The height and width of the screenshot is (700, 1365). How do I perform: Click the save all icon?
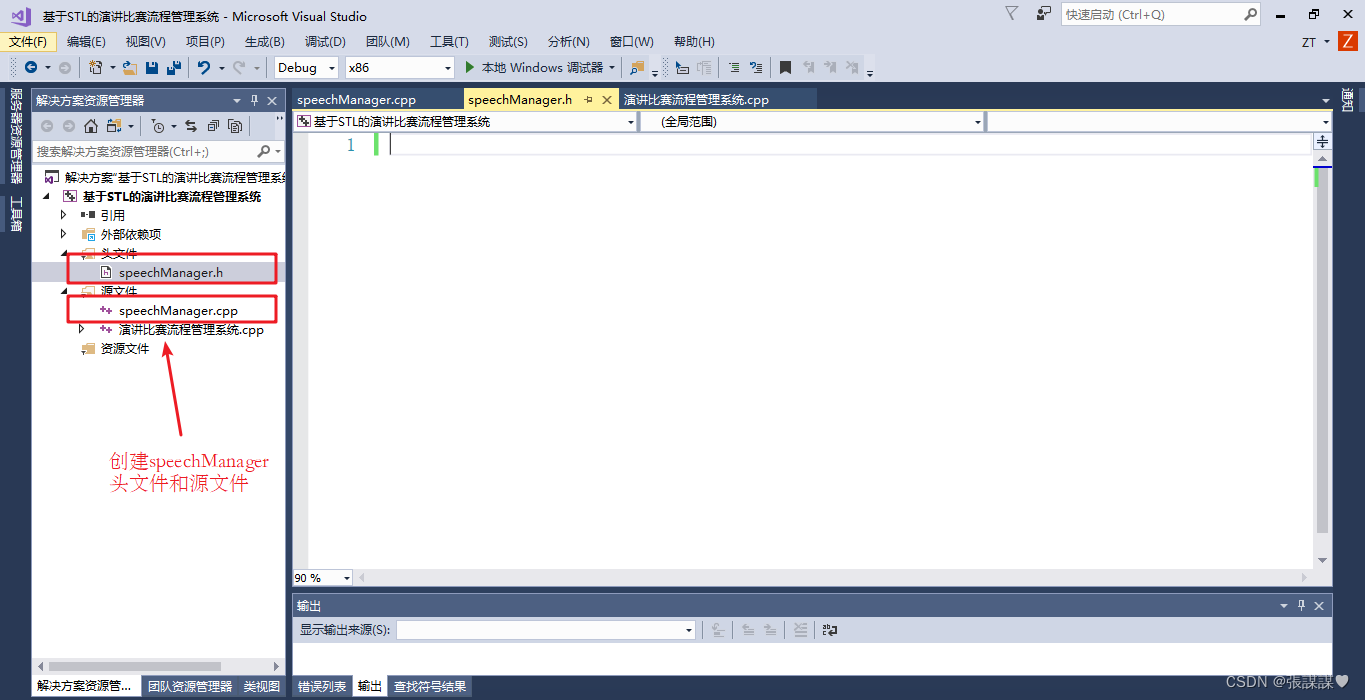point(174,67)
